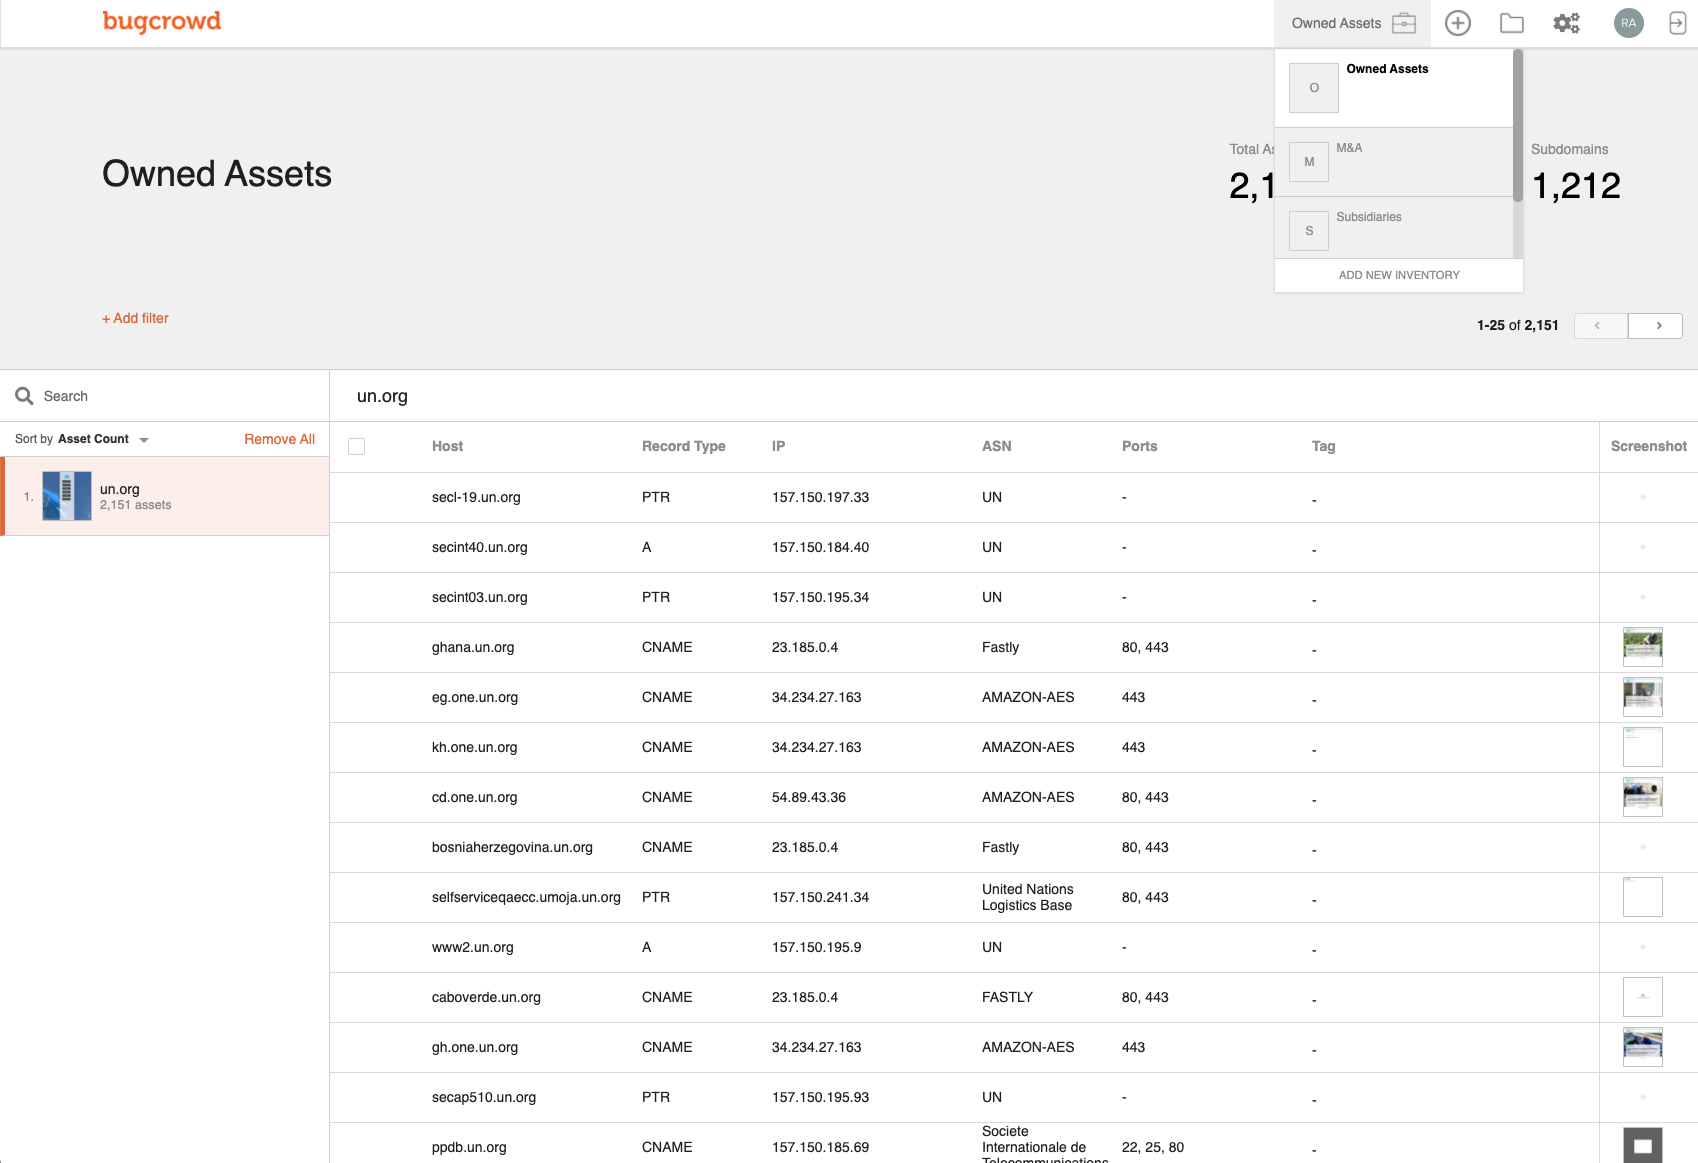Sort by IP column header
The image size is (1698, 1163).
pyautogui.click(x=778, y=446)
